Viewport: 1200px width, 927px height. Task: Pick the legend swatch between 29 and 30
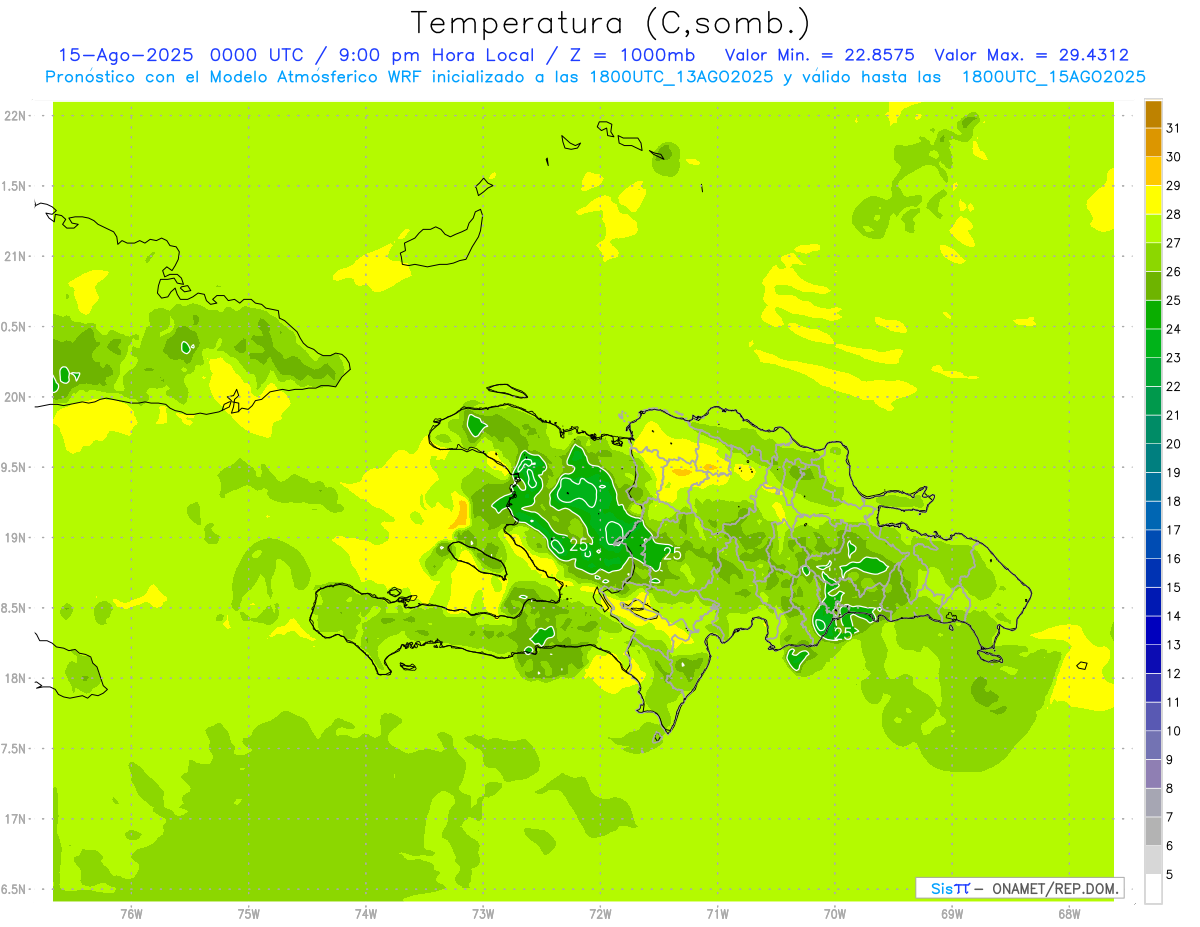[x=1153, y=171]
